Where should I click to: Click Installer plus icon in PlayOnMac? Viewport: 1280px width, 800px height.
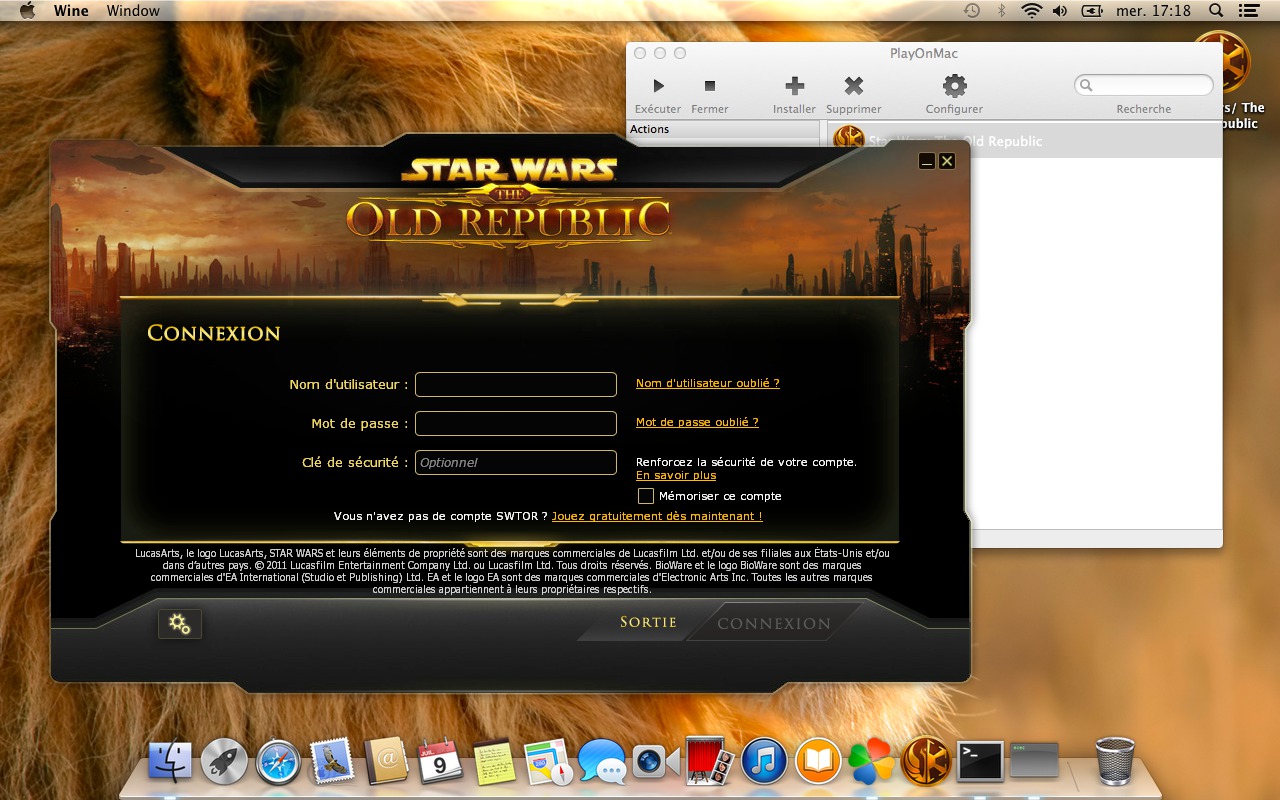(794, 86)
